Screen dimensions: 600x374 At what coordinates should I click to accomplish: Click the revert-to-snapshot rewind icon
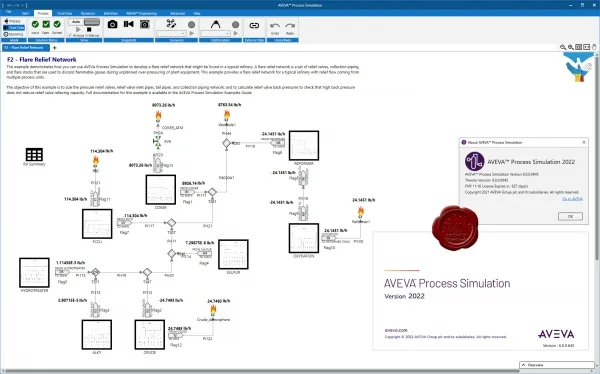[129, 24]
